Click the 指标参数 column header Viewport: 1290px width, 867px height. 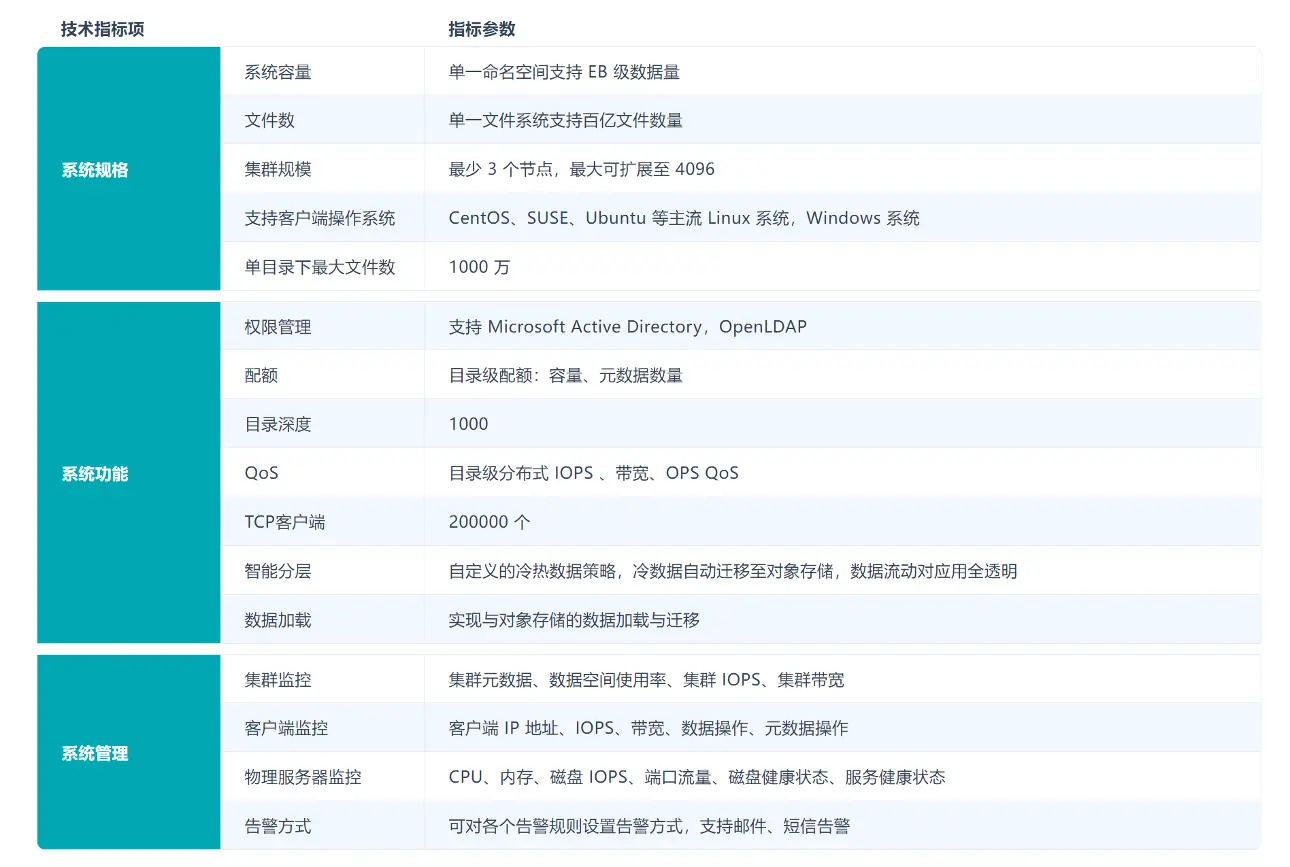[x=482, y=29]
